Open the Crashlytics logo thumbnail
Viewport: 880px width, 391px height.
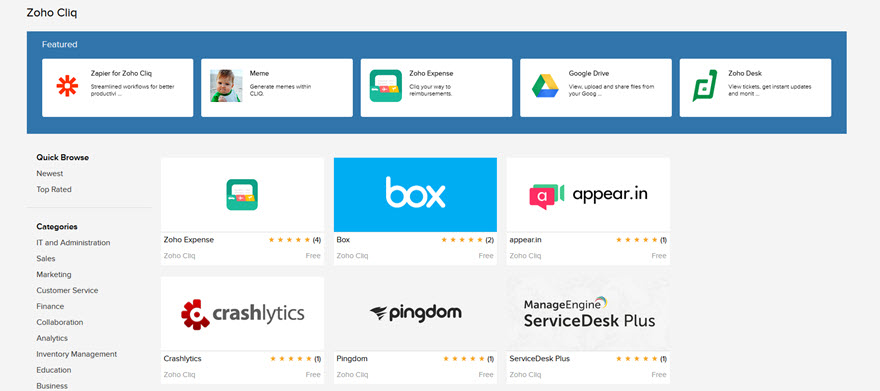(242, 313)
